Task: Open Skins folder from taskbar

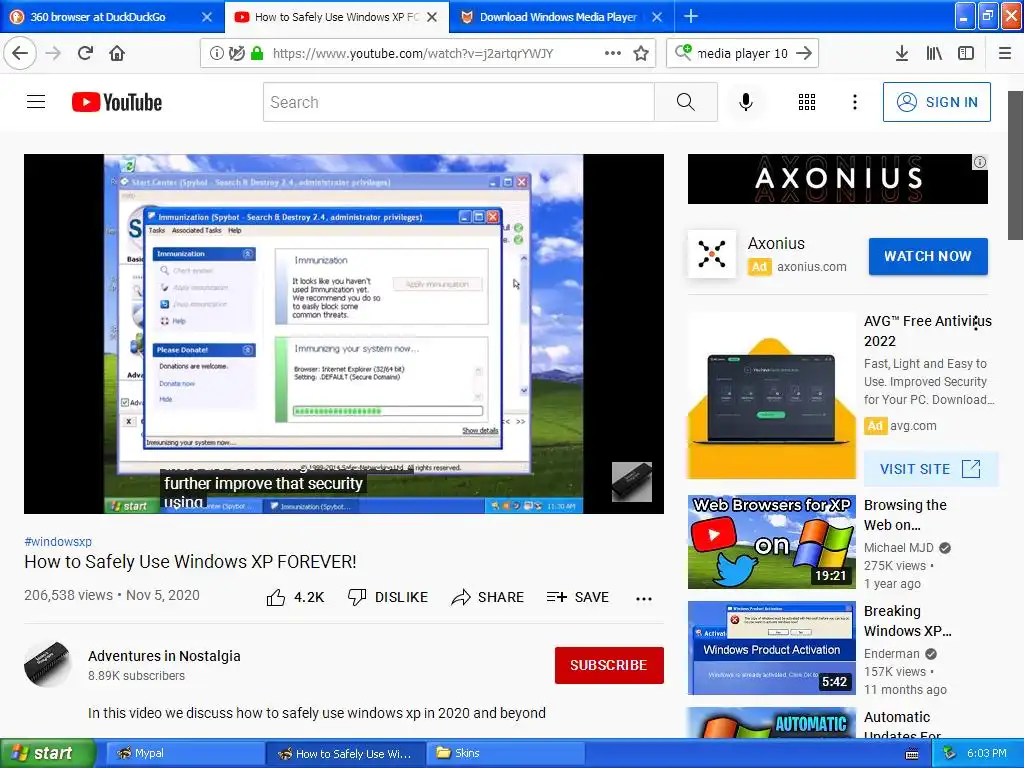Action: 505,753
